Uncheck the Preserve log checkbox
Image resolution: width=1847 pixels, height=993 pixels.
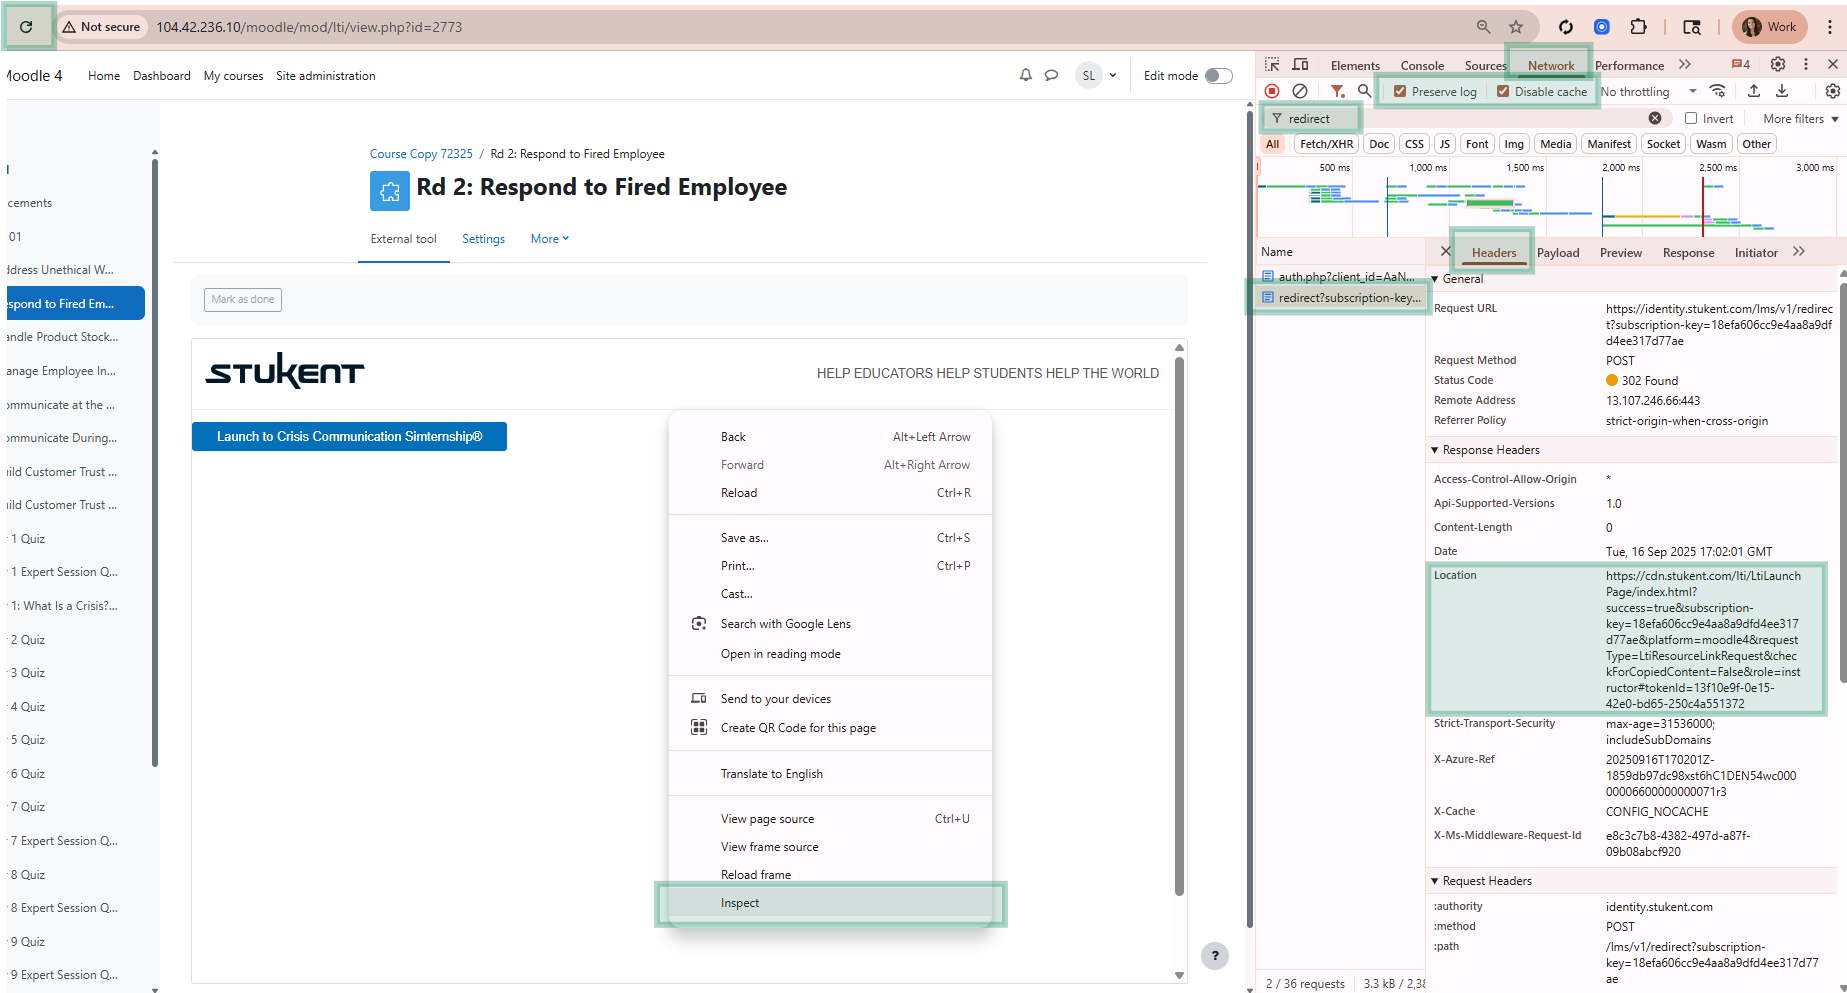click(x=1400, y=91)
